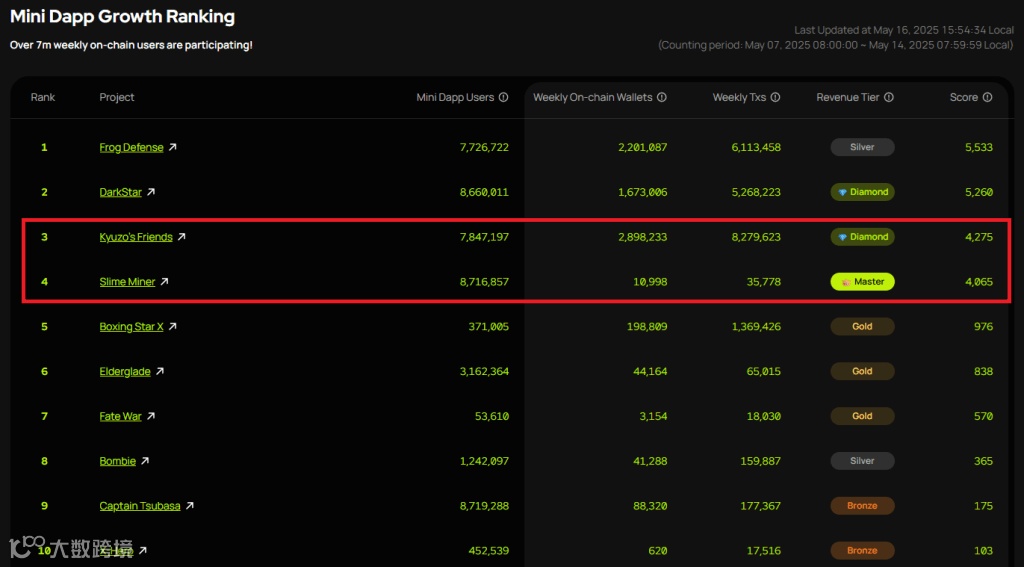Click the Revenue Tier column header
1024x567 pixels.
(848, 97)
